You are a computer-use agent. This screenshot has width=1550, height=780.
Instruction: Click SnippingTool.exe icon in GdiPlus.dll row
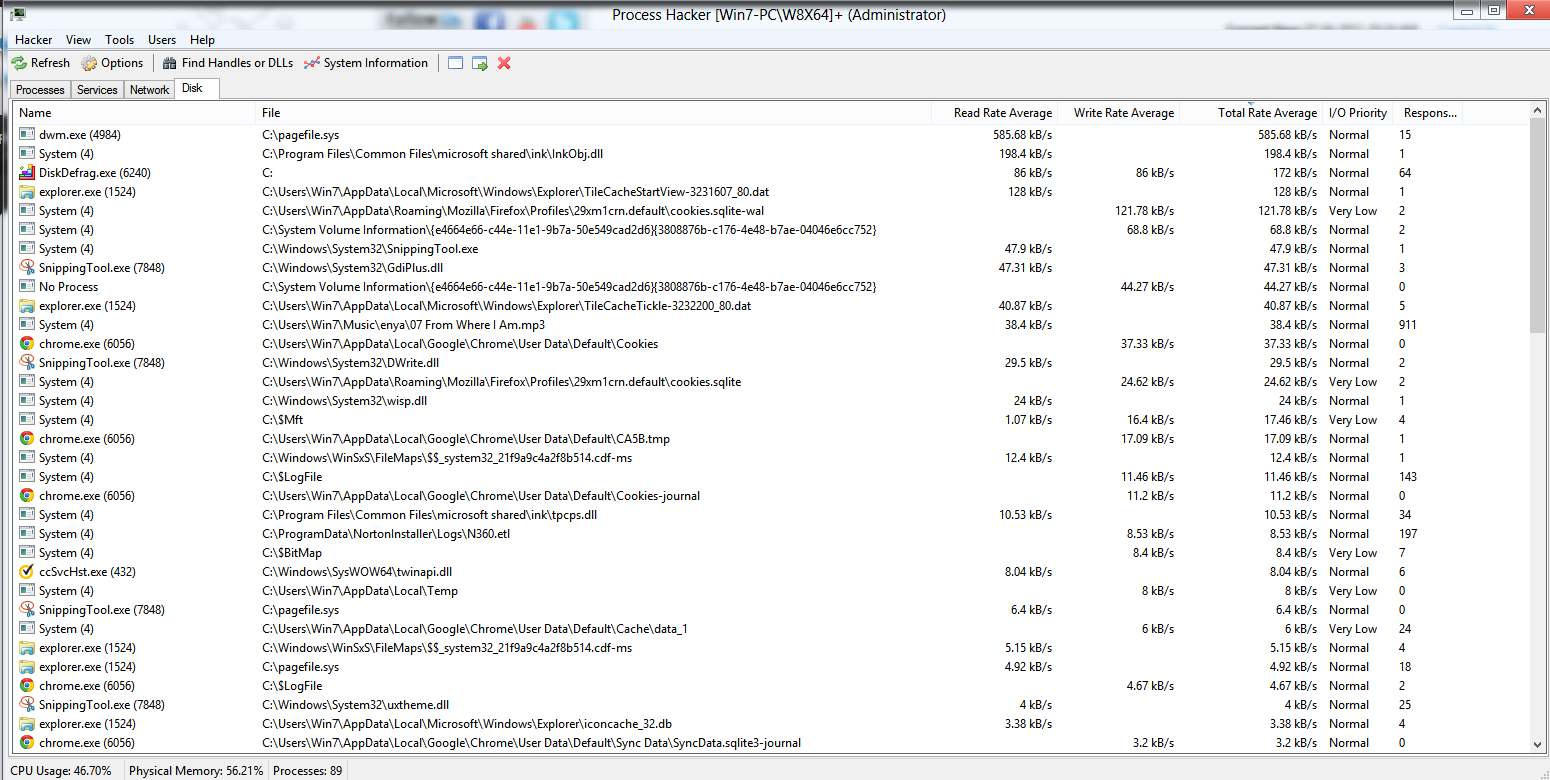point(27,268)
